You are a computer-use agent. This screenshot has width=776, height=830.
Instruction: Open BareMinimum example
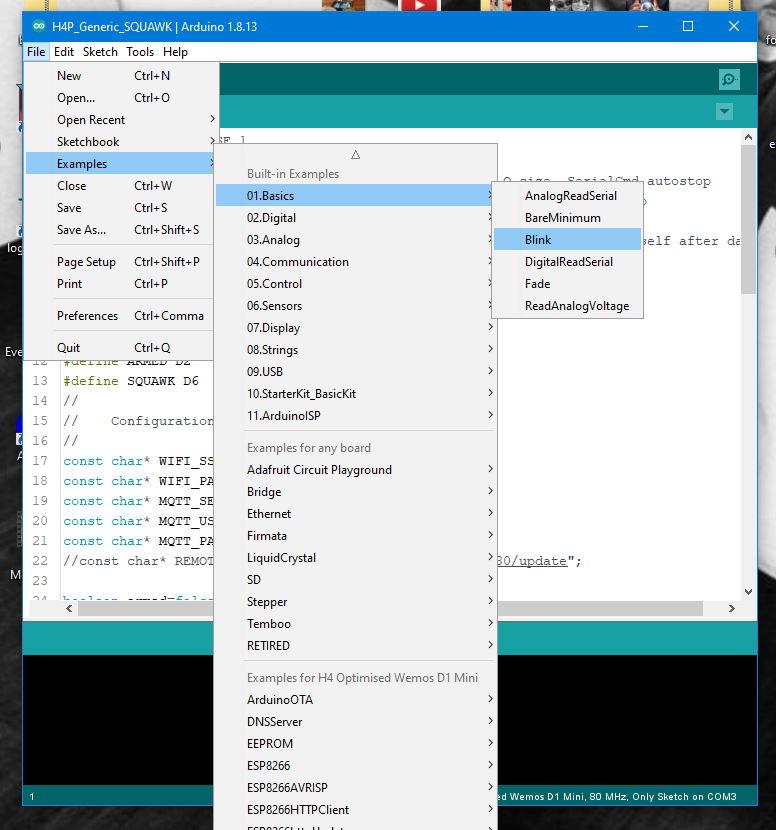(x=567, y=218)
